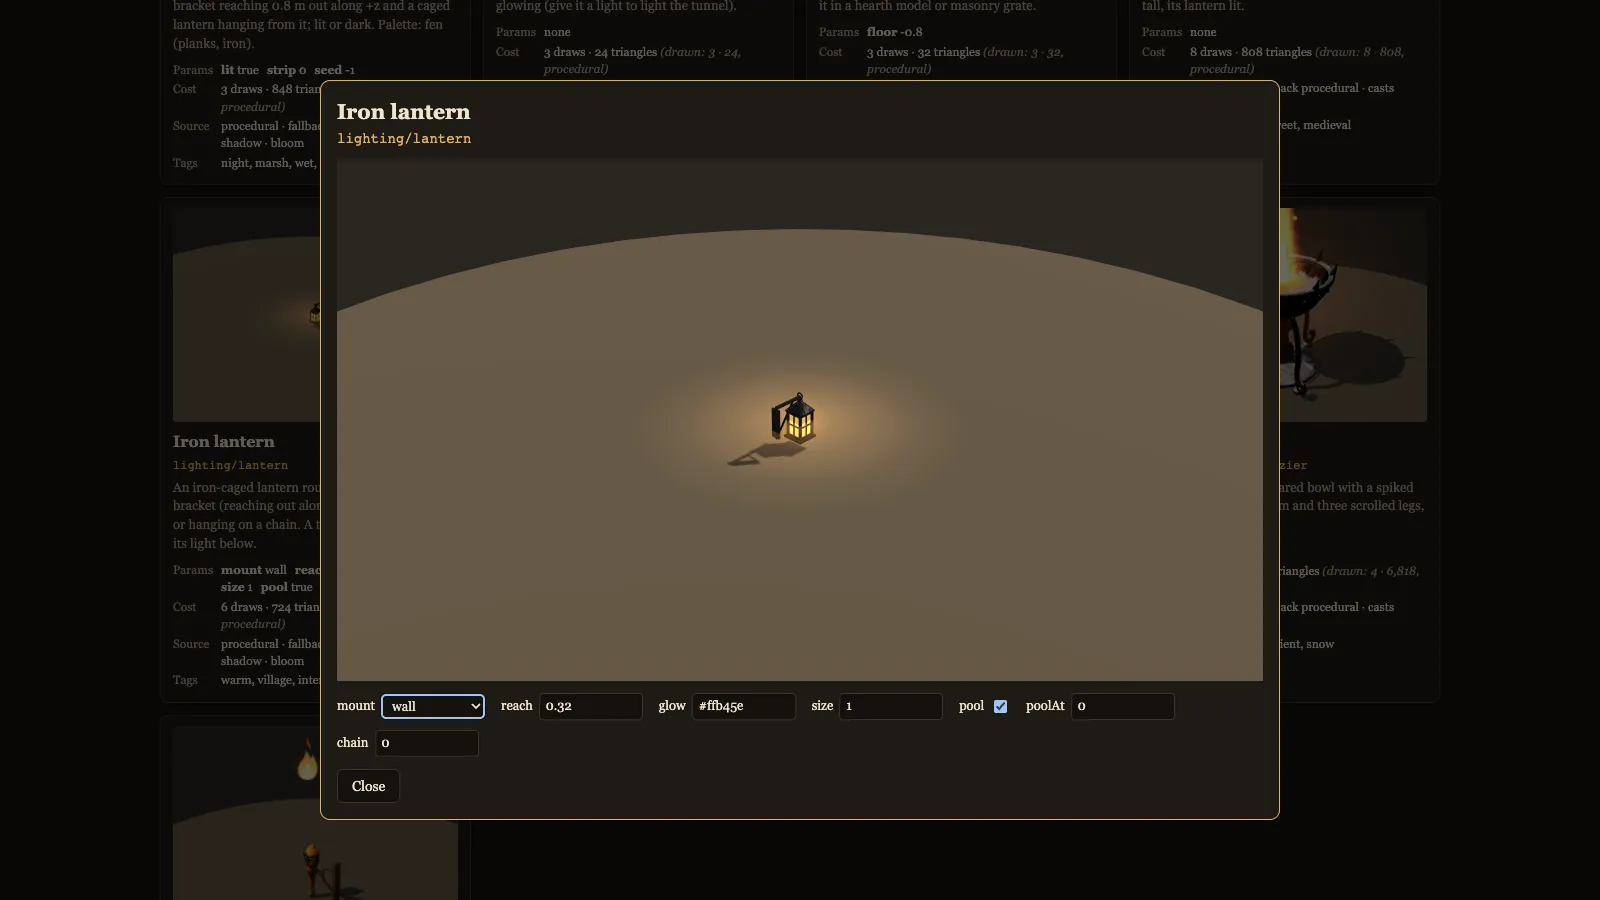1600x900 pixels.
Task: Edit the glow color value #ffb45e
Action: [744, 706]
